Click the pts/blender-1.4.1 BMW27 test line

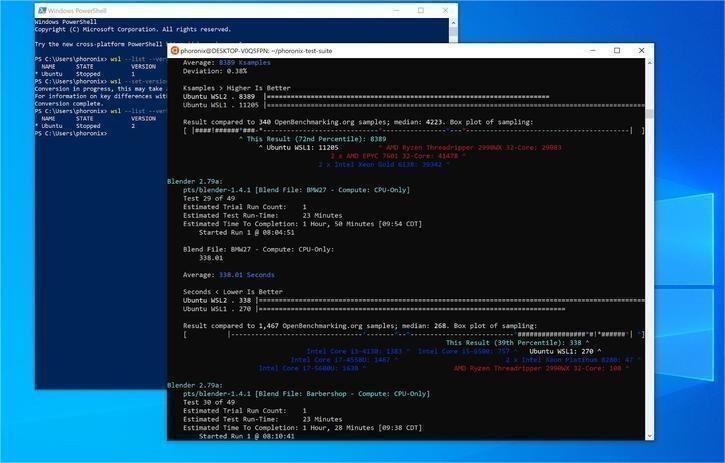pyautogui.click(x=296, y=190)
